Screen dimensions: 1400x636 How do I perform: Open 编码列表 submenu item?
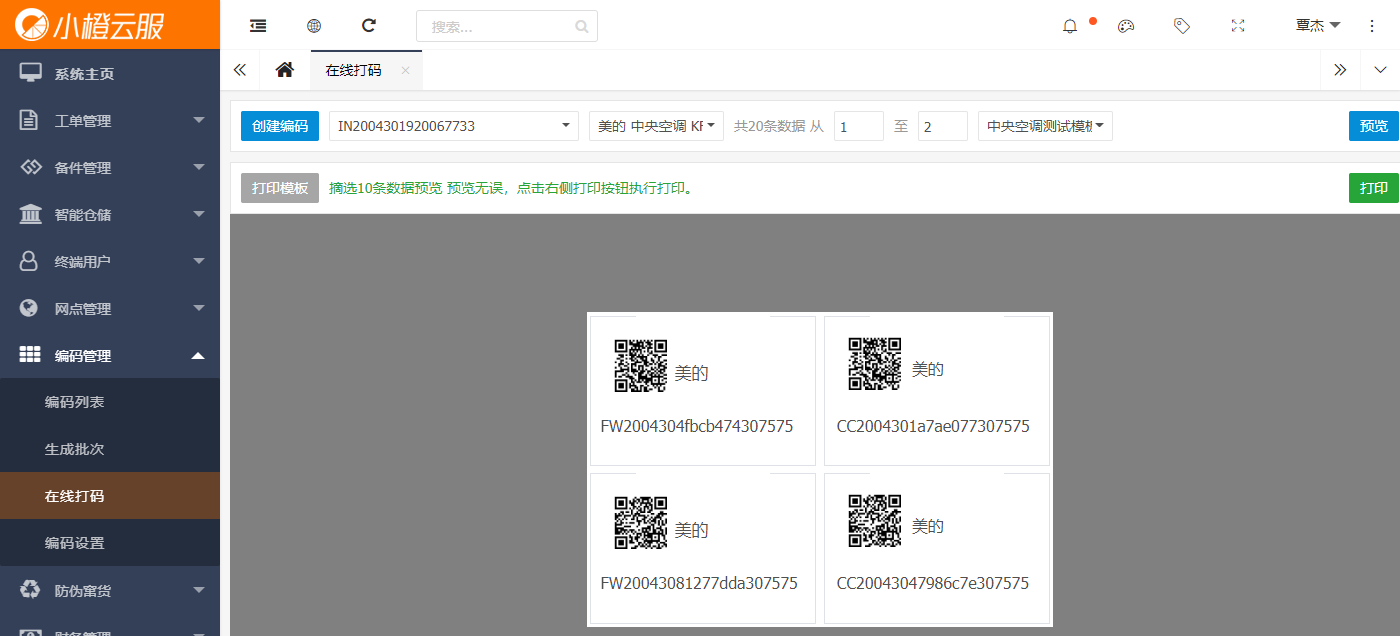pos(110,402)
